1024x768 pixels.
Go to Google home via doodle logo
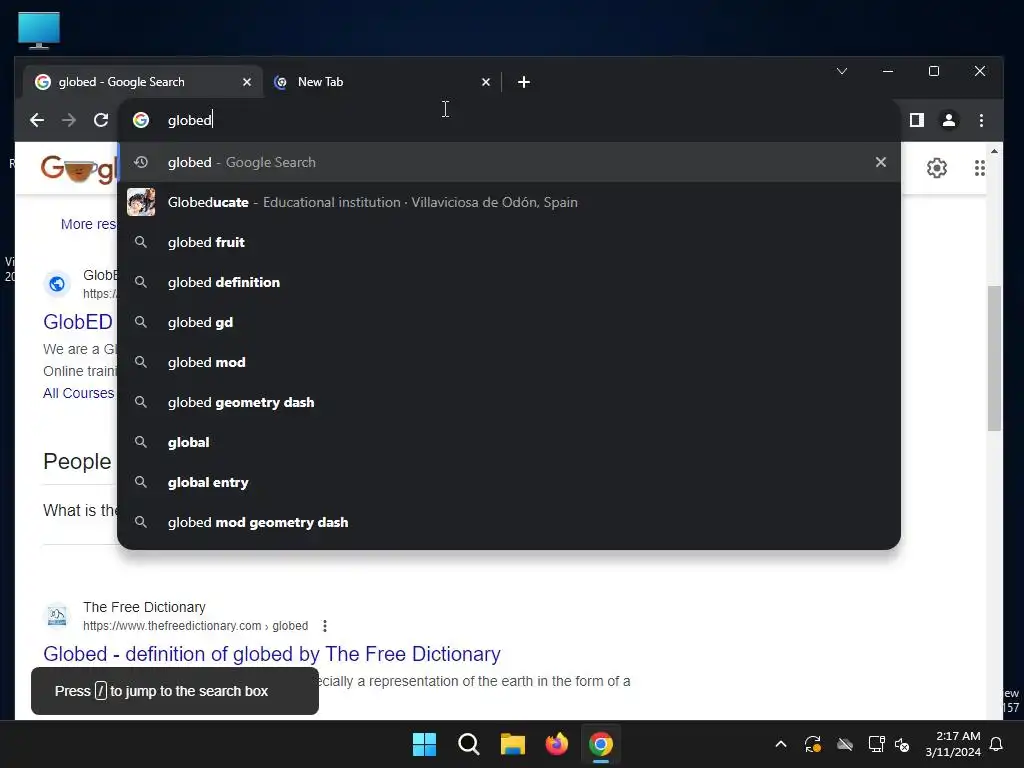tap(78, 169)
